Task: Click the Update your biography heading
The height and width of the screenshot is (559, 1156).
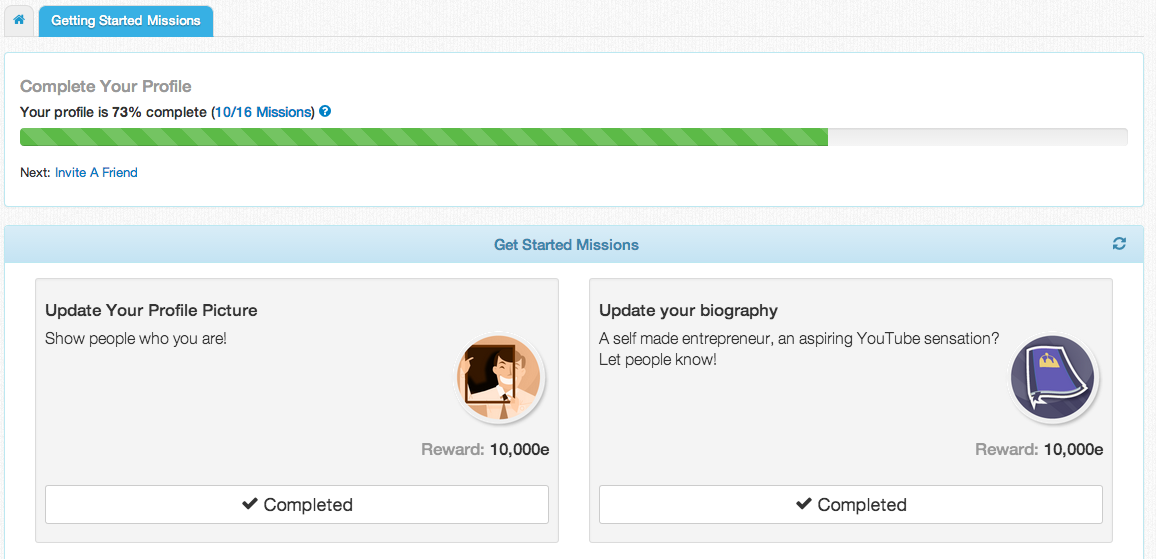Action: [688, 310]
